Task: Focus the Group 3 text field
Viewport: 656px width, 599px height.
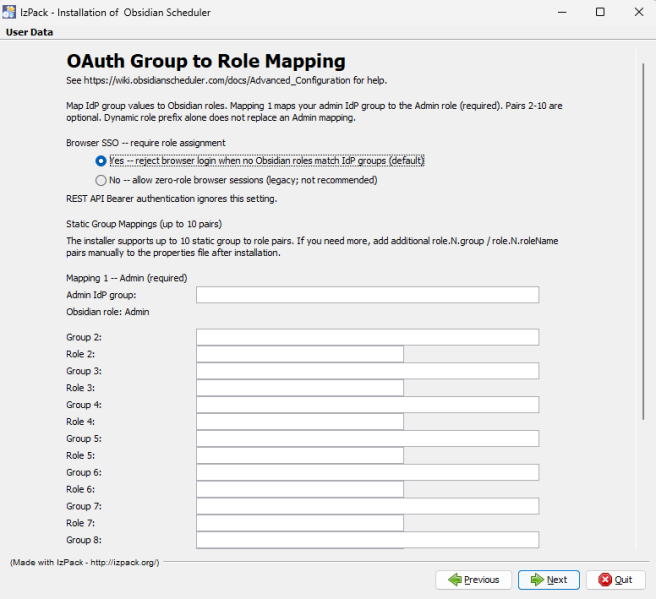Action: 367,371
